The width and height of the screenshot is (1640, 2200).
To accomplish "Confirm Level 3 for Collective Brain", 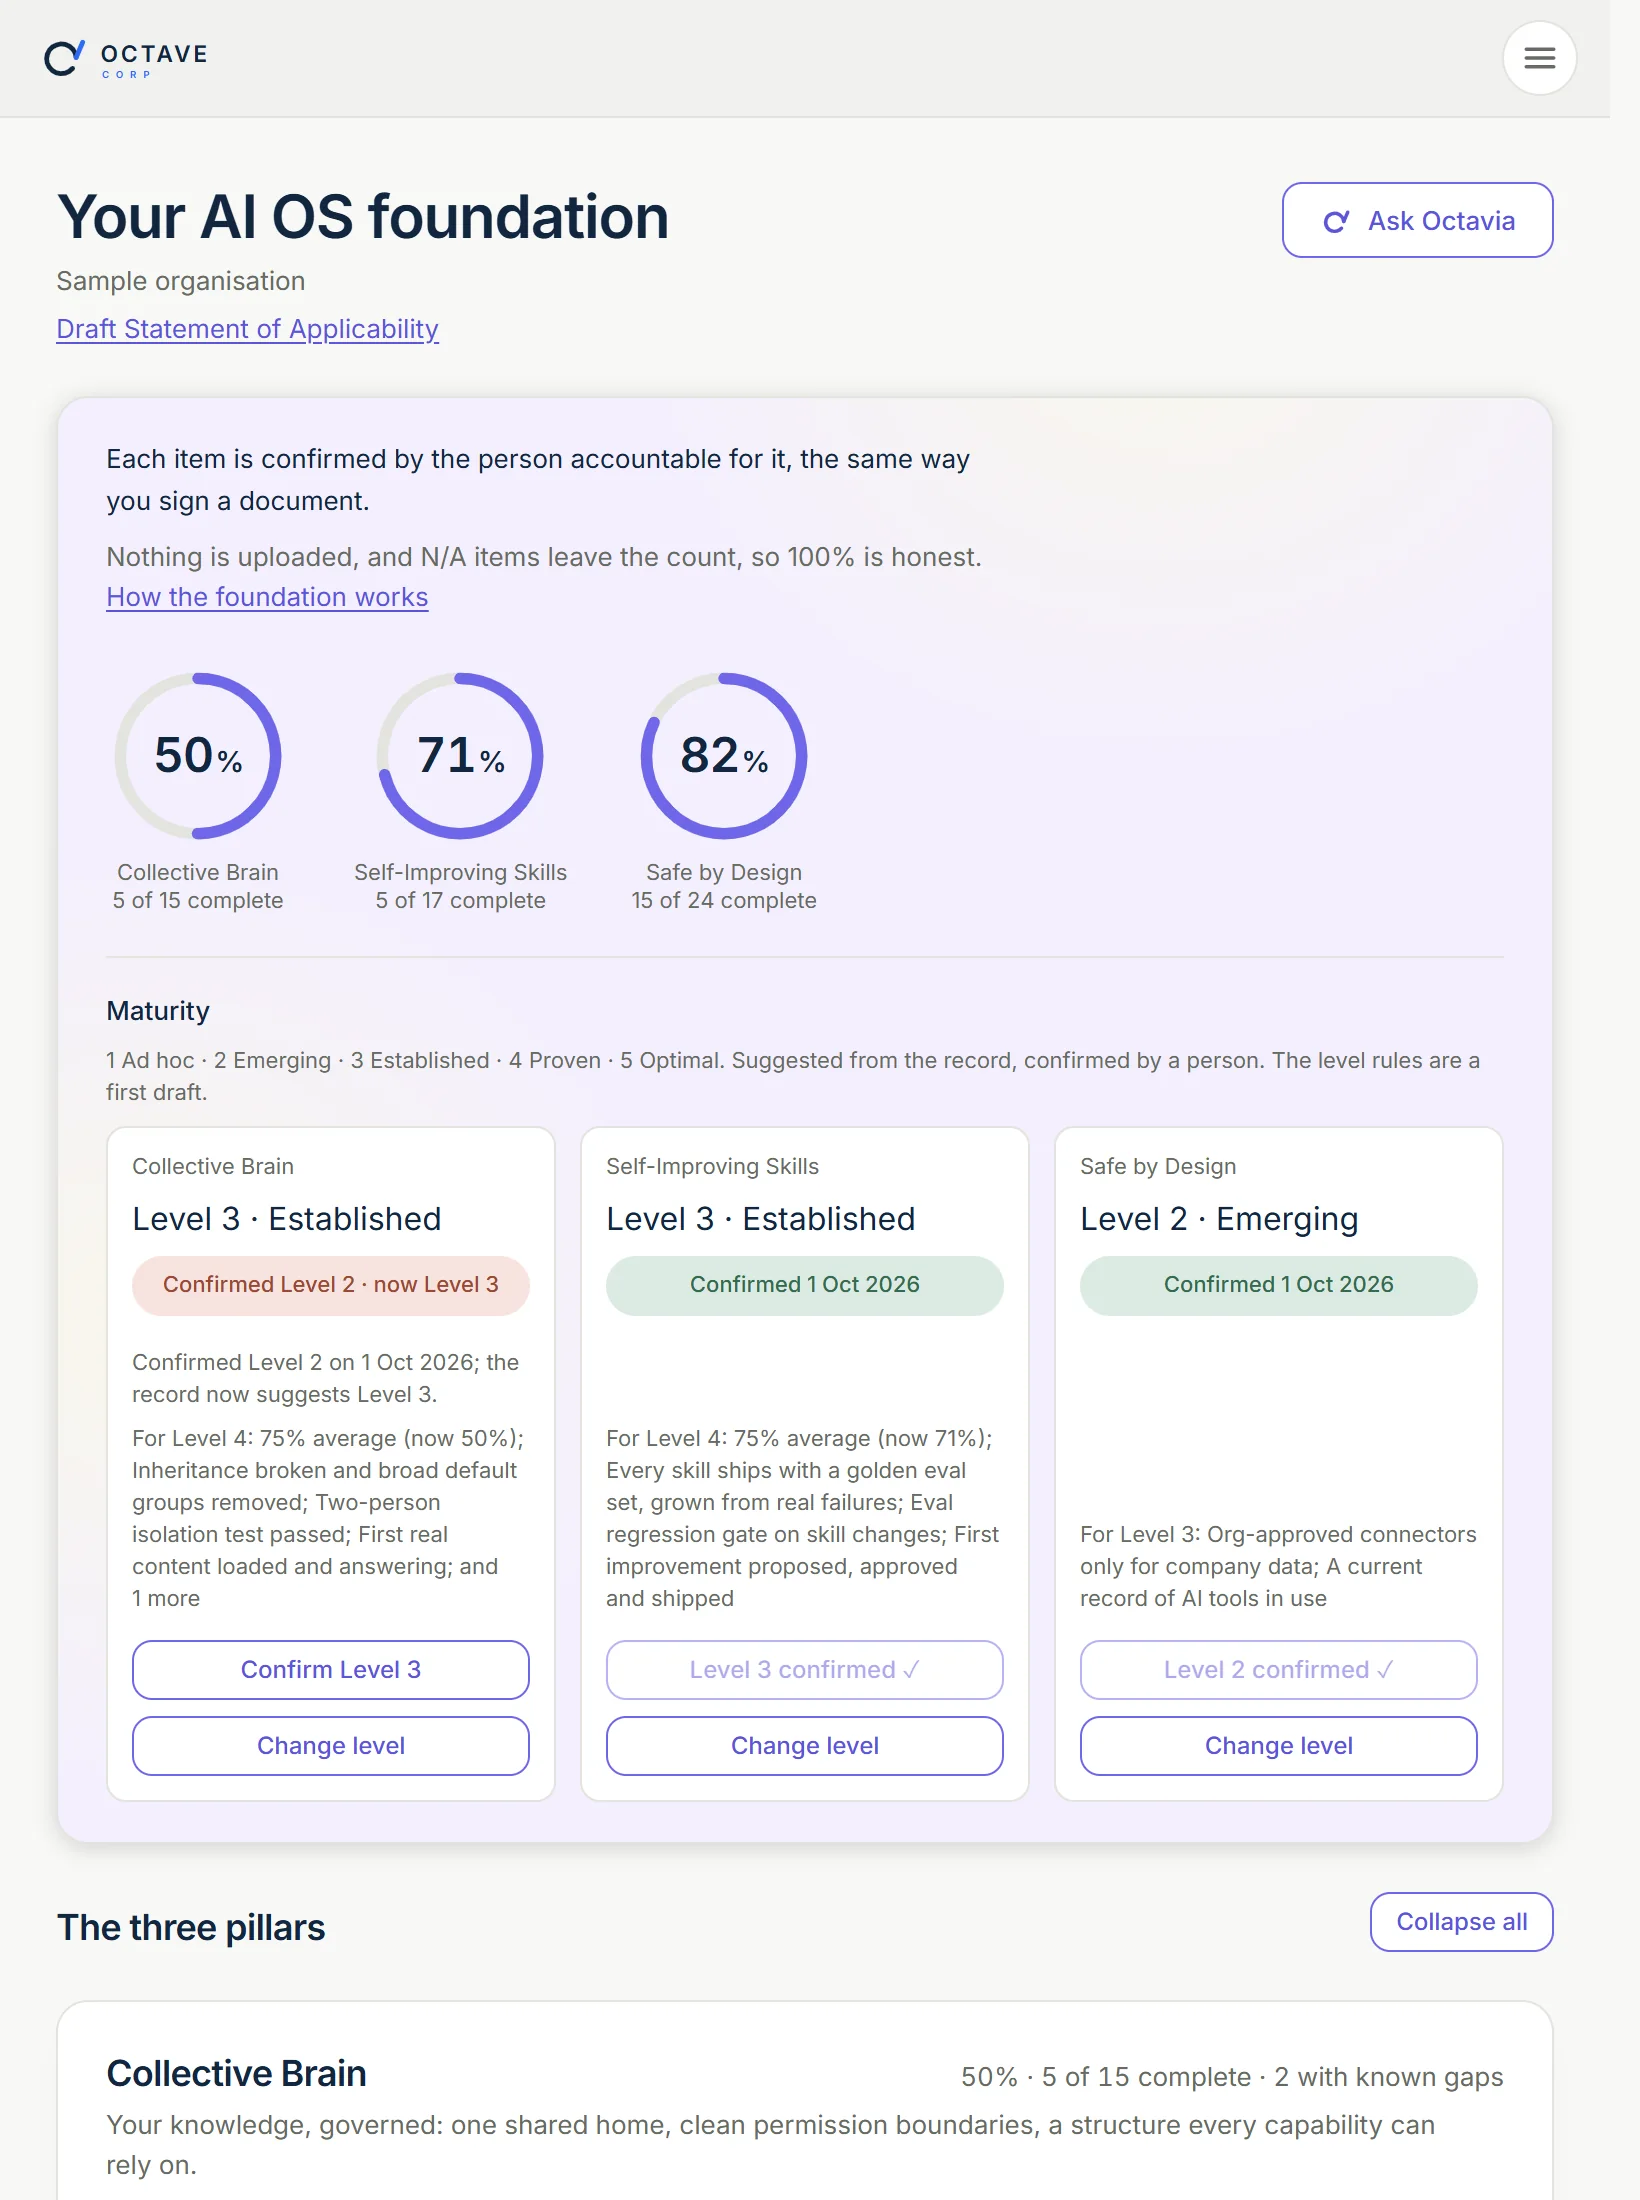I will pos(331,1670).
